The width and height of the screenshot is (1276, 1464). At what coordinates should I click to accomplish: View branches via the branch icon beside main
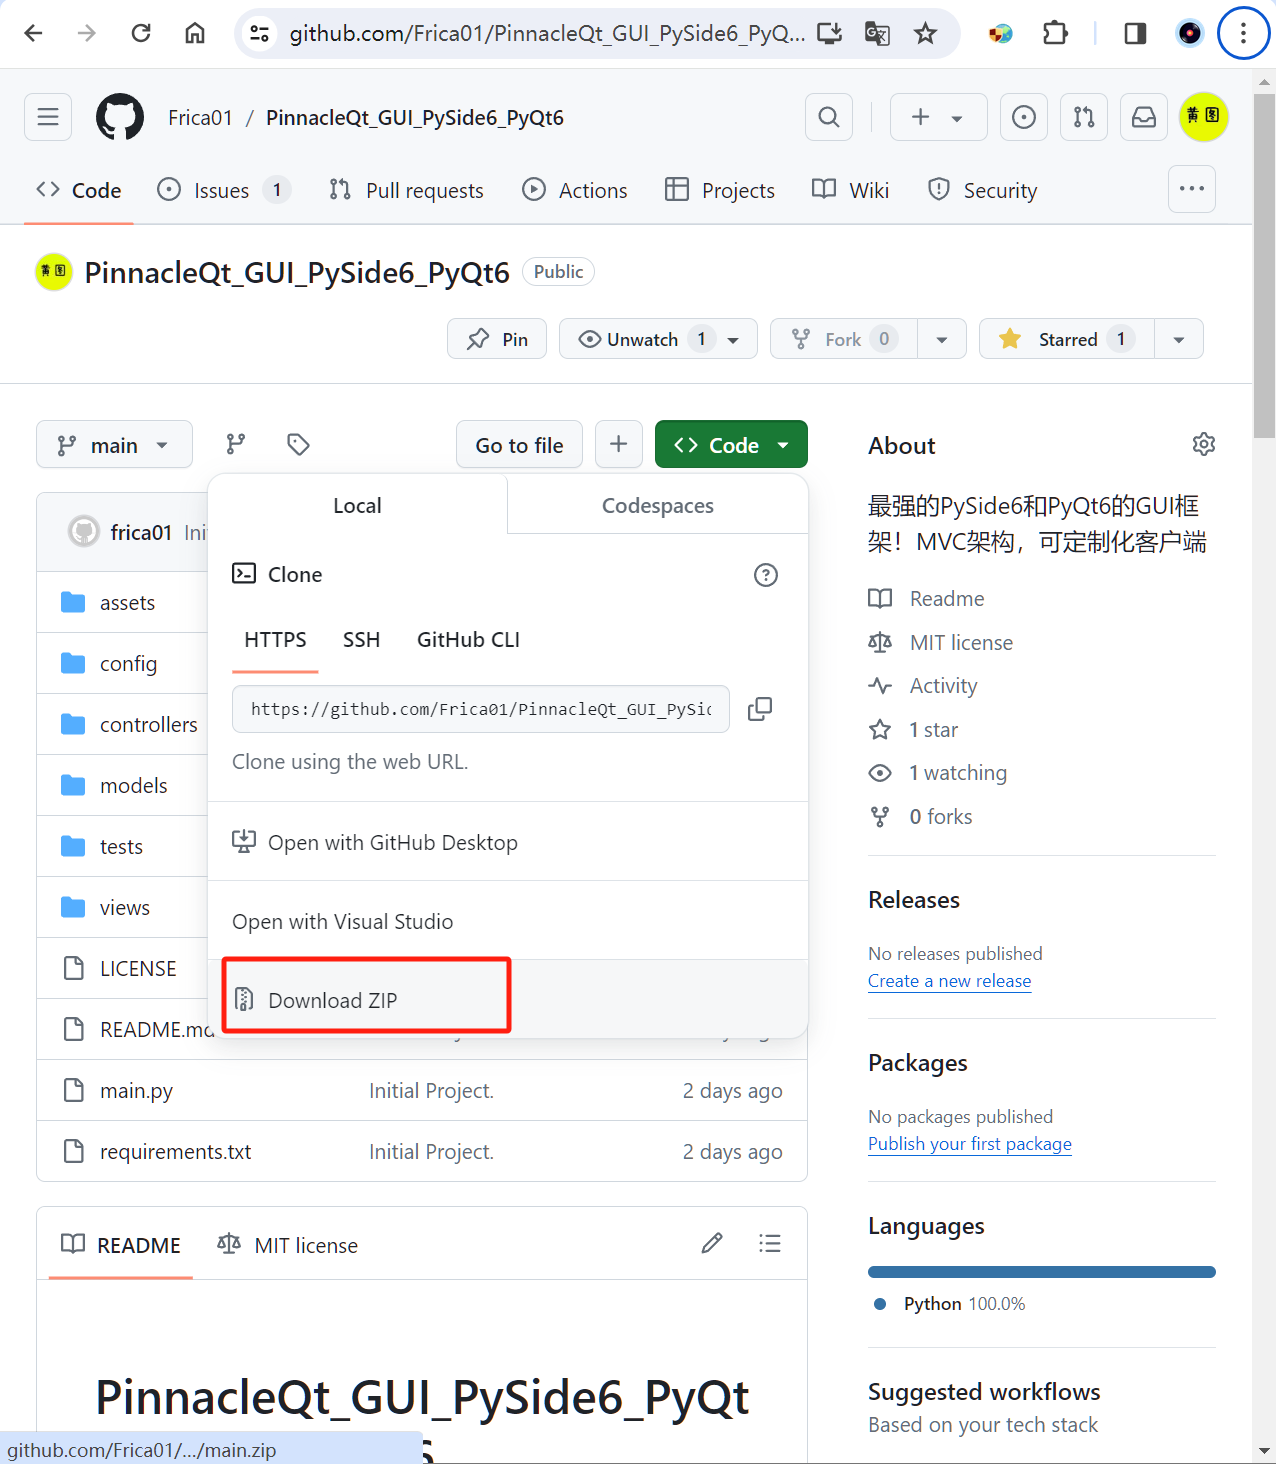click(236, 444)
